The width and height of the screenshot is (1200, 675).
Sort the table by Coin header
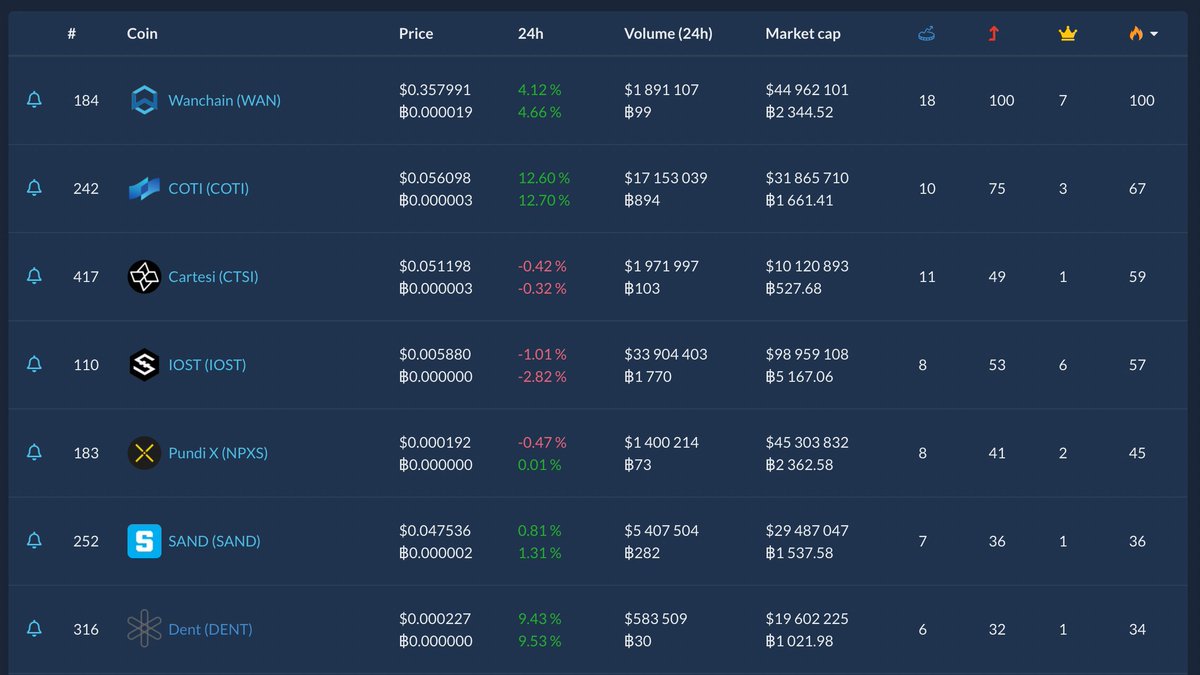[142, 33]
